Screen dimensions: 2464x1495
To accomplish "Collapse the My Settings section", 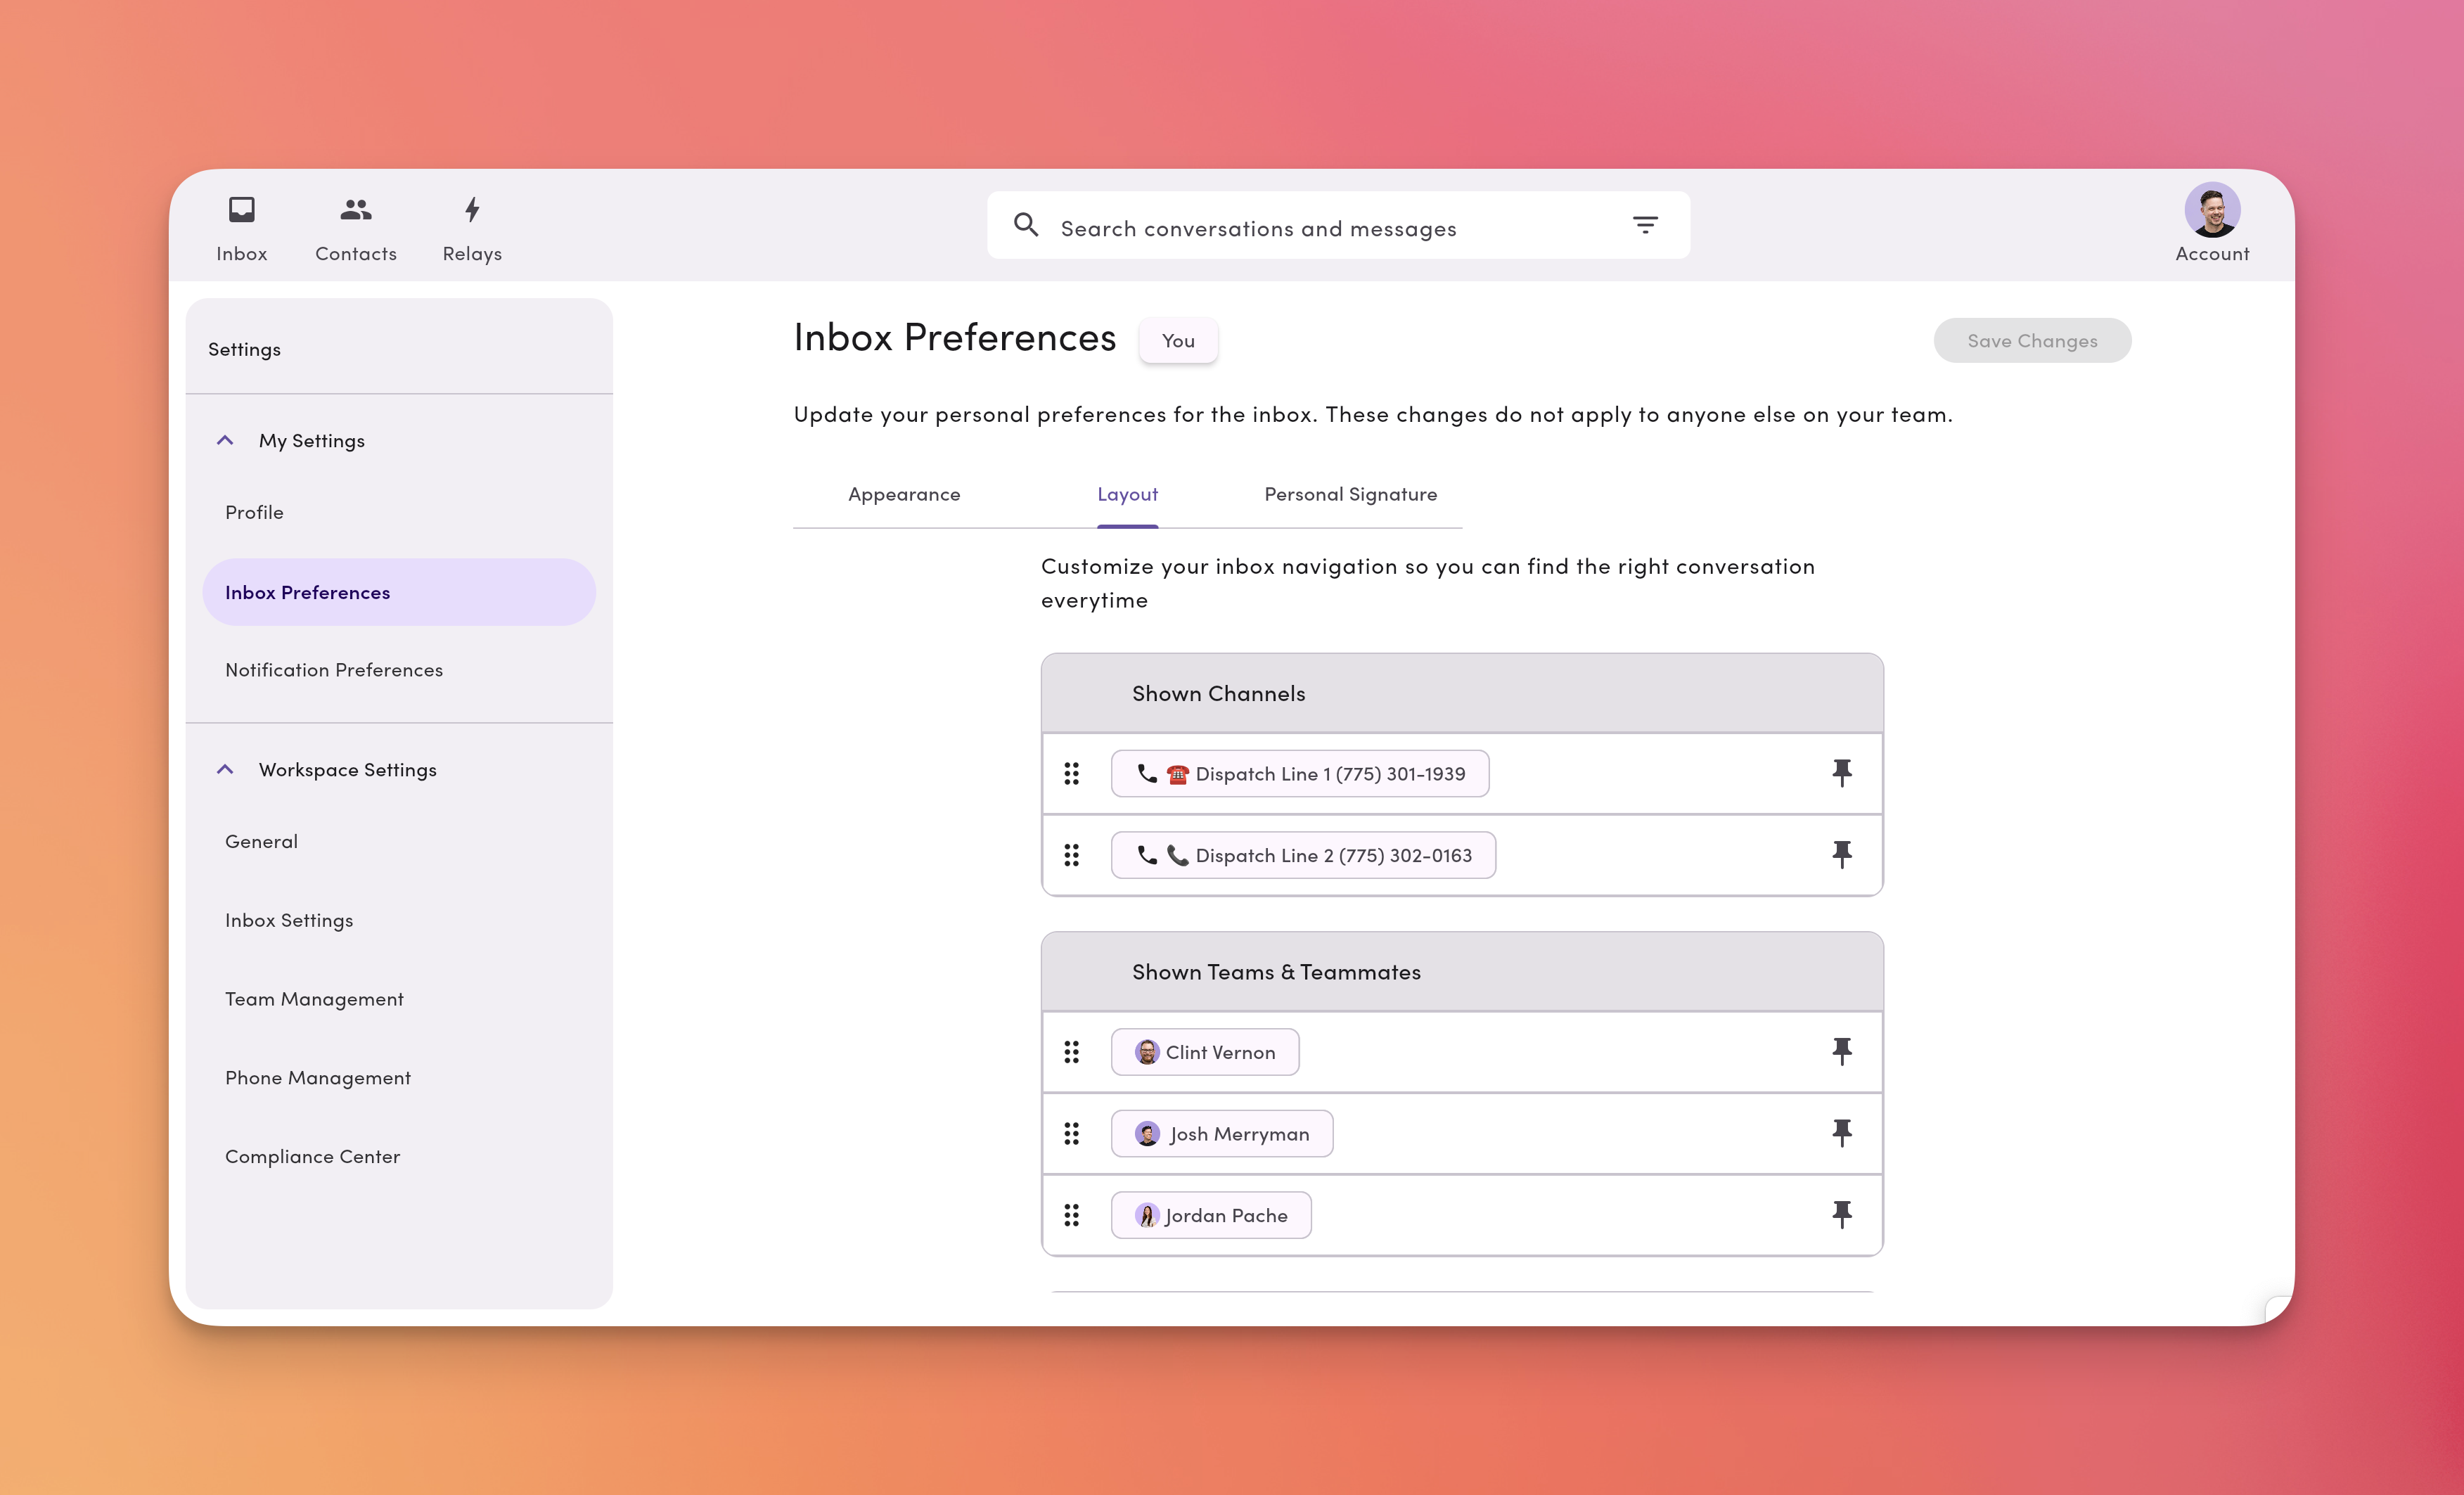I will [225, 440].
